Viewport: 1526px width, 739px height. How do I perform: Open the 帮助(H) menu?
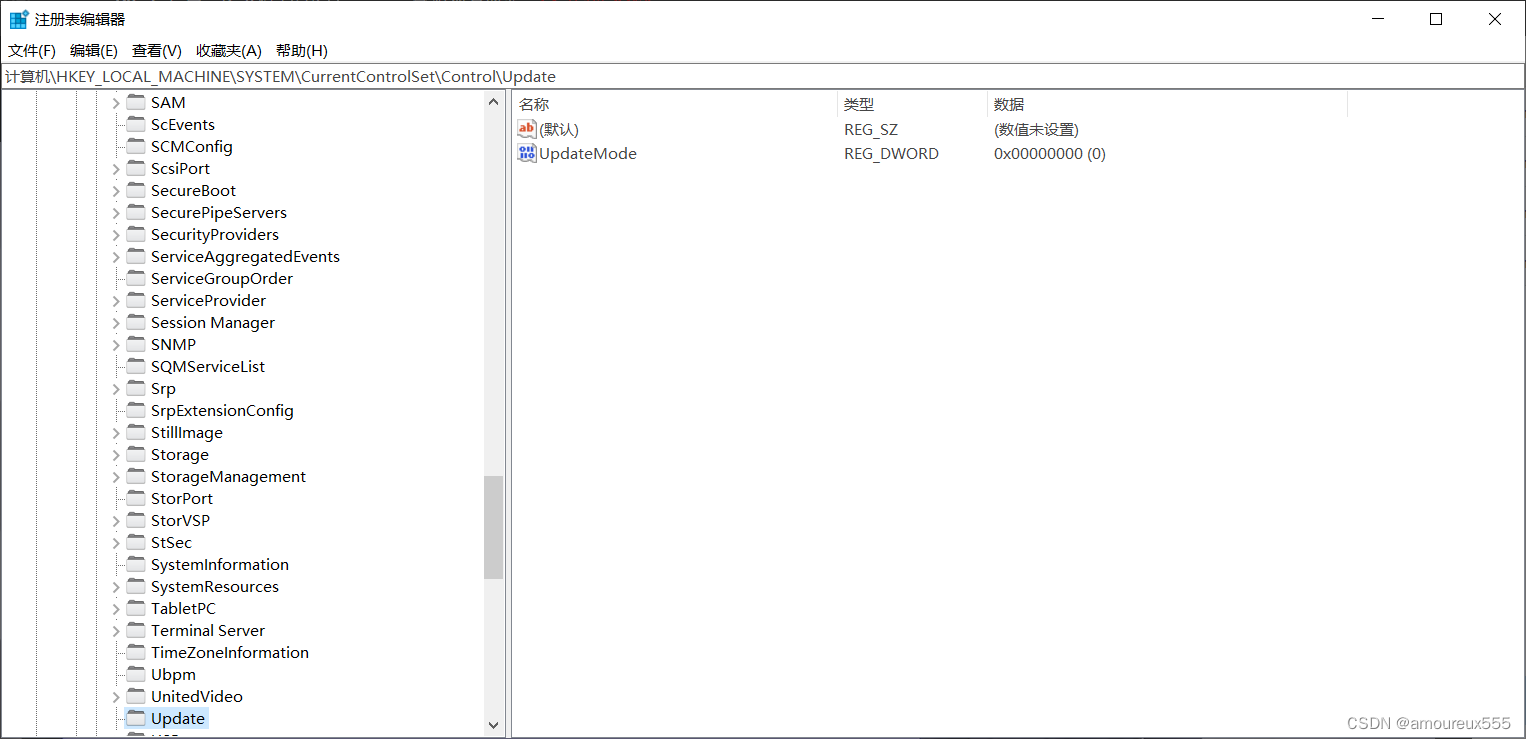coord(302,51)
